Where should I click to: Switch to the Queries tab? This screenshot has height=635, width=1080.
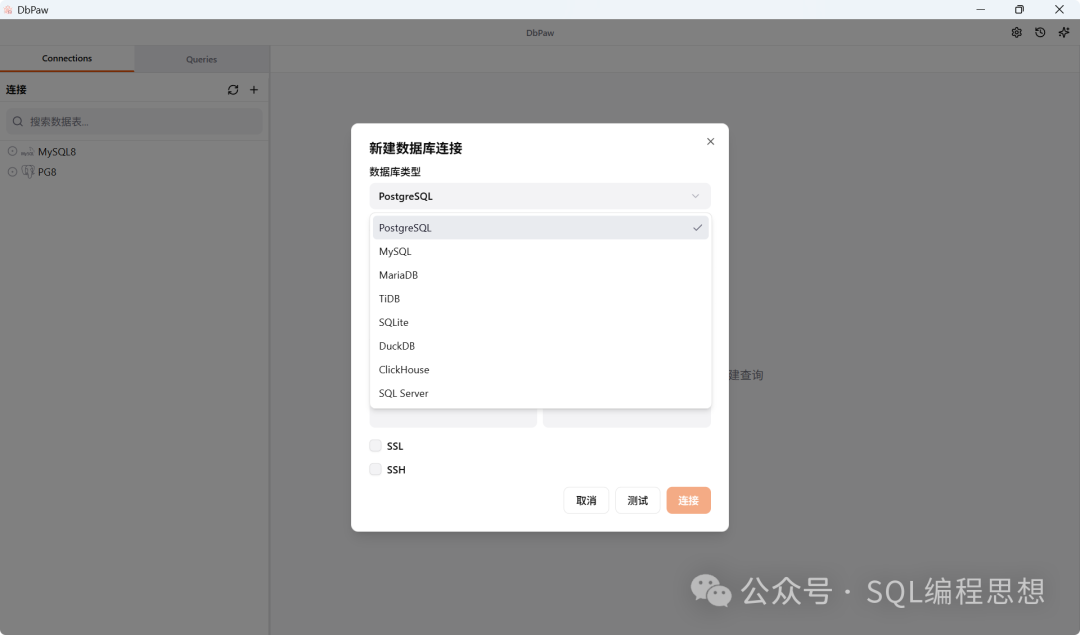202,59
